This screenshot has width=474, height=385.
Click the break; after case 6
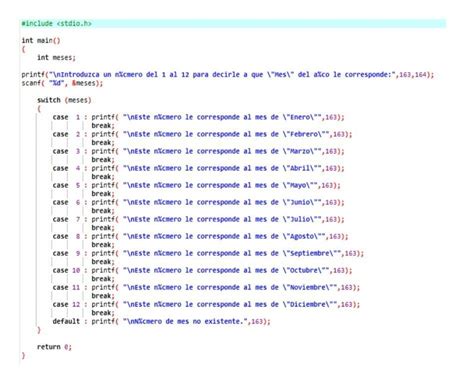tap(103, 211)
